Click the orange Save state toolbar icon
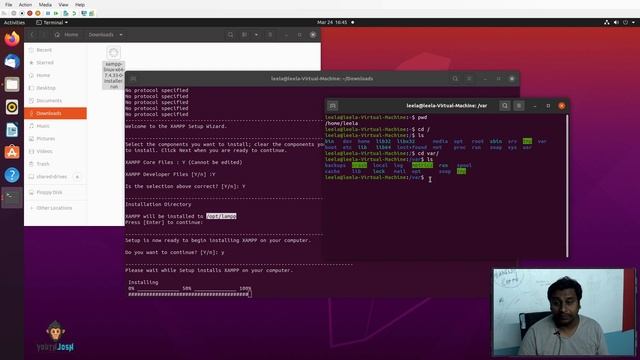This screenshot has width=640, height=360. pyautogui.click(x=38, y=13)
